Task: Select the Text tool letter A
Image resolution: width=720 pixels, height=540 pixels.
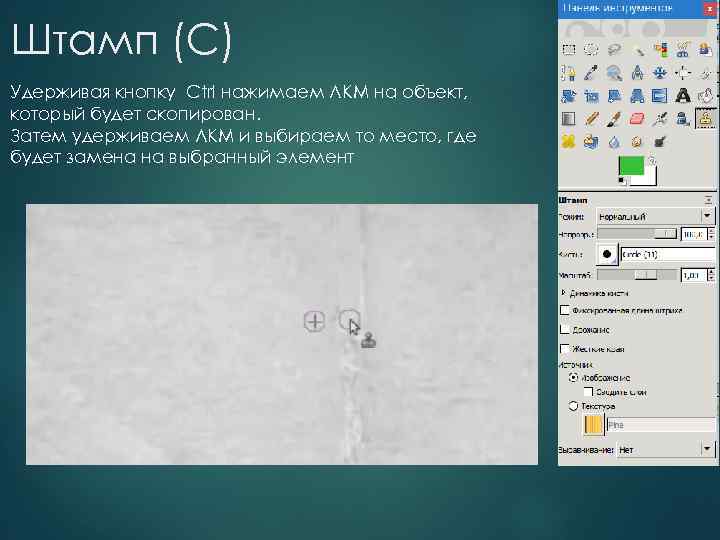Action: (683, 96)
